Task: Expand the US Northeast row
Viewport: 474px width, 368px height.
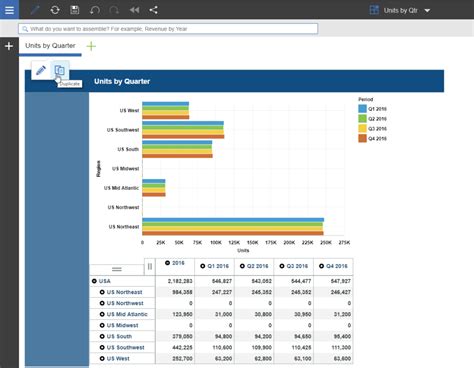Action: 102,292
